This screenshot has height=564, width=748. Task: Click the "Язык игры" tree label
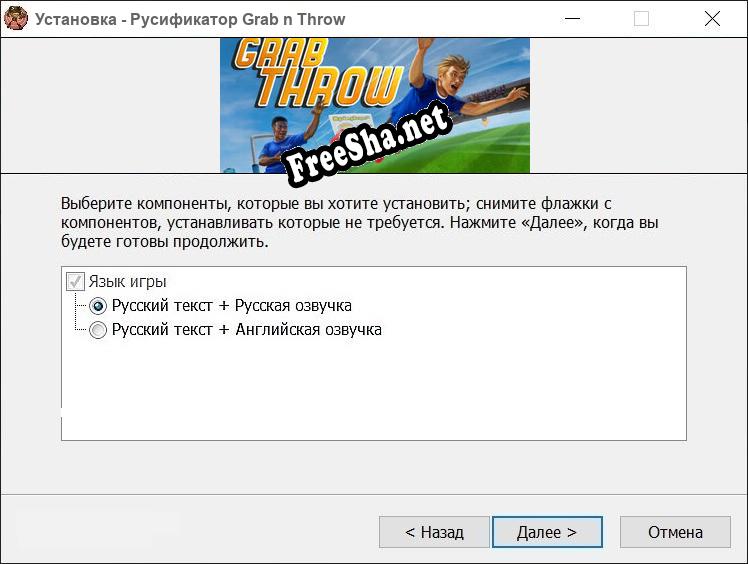(x=127, y=282)
